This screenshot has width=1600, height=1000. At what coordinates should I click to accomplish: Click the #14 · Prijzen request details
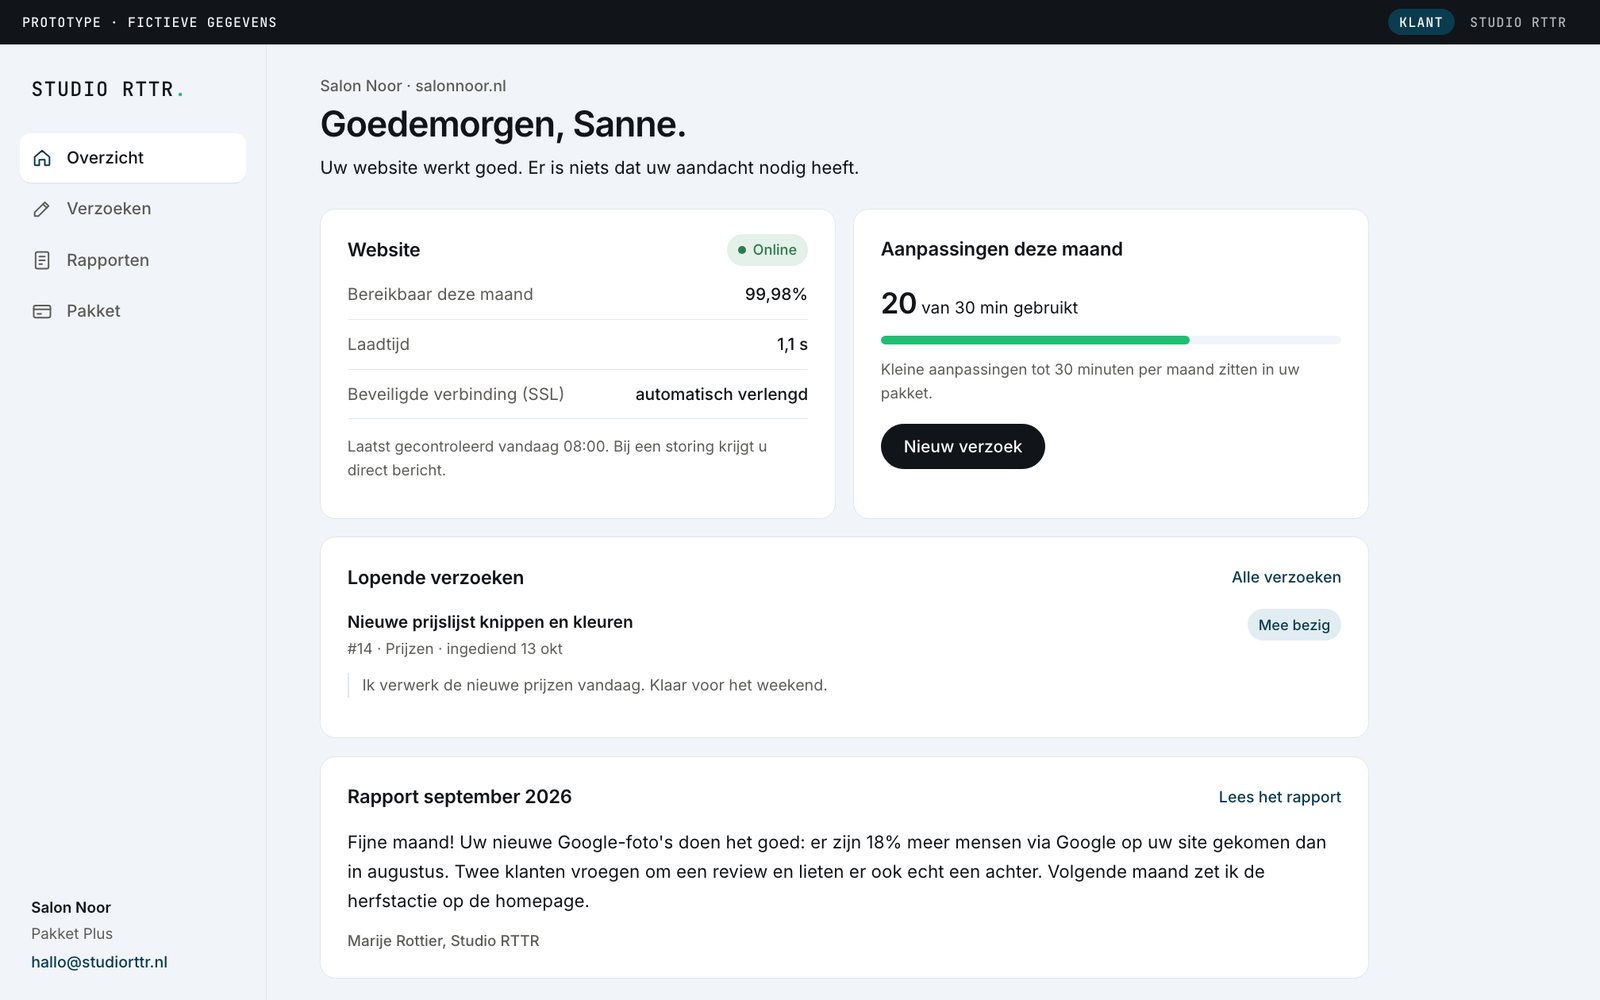click(454, 649)
